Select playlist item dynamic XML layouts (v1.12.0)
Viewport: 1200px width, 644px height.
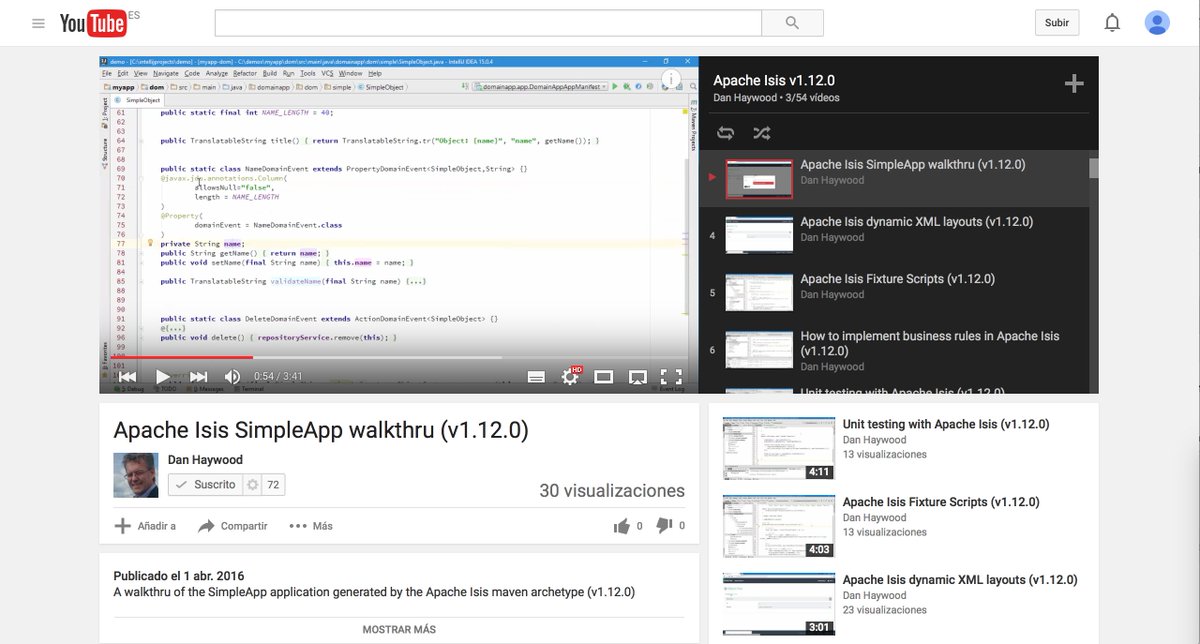[894, 236]
